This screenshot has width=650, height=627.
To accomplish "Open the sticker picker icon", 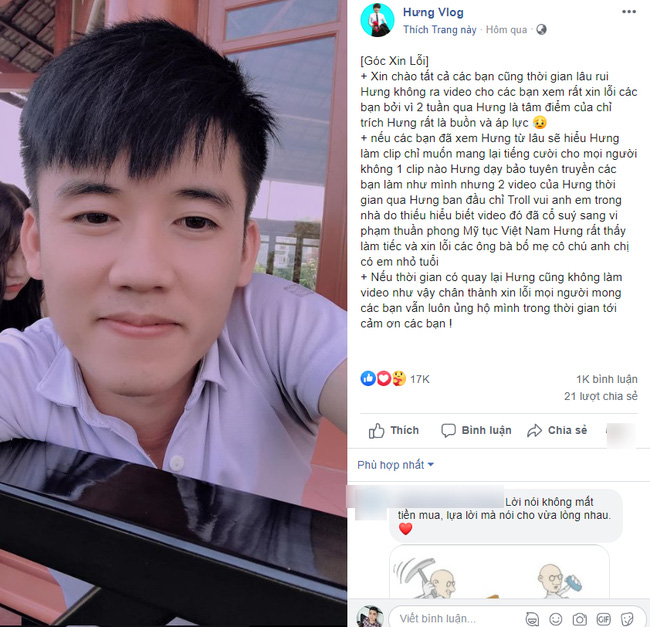I will pyautogui.click(x=627, y=619).
